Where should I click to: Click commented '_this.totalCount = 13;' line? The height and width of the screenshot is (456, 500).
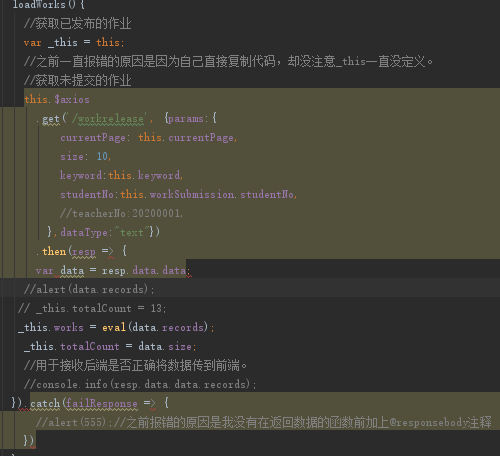coord(92,308)
